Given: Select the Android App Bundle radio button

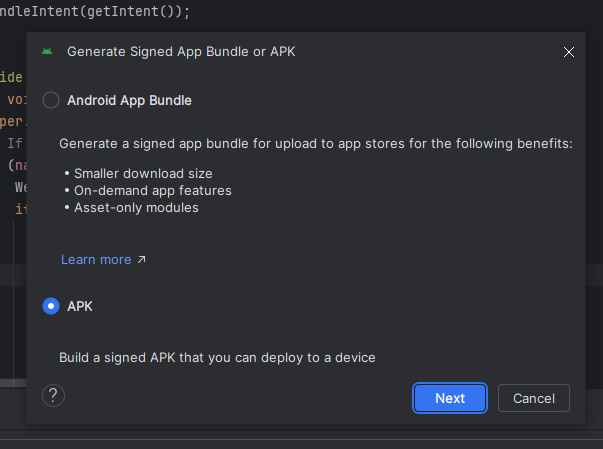Looking at the screenshot, I should pyautogui.click(x=51, y=100).
